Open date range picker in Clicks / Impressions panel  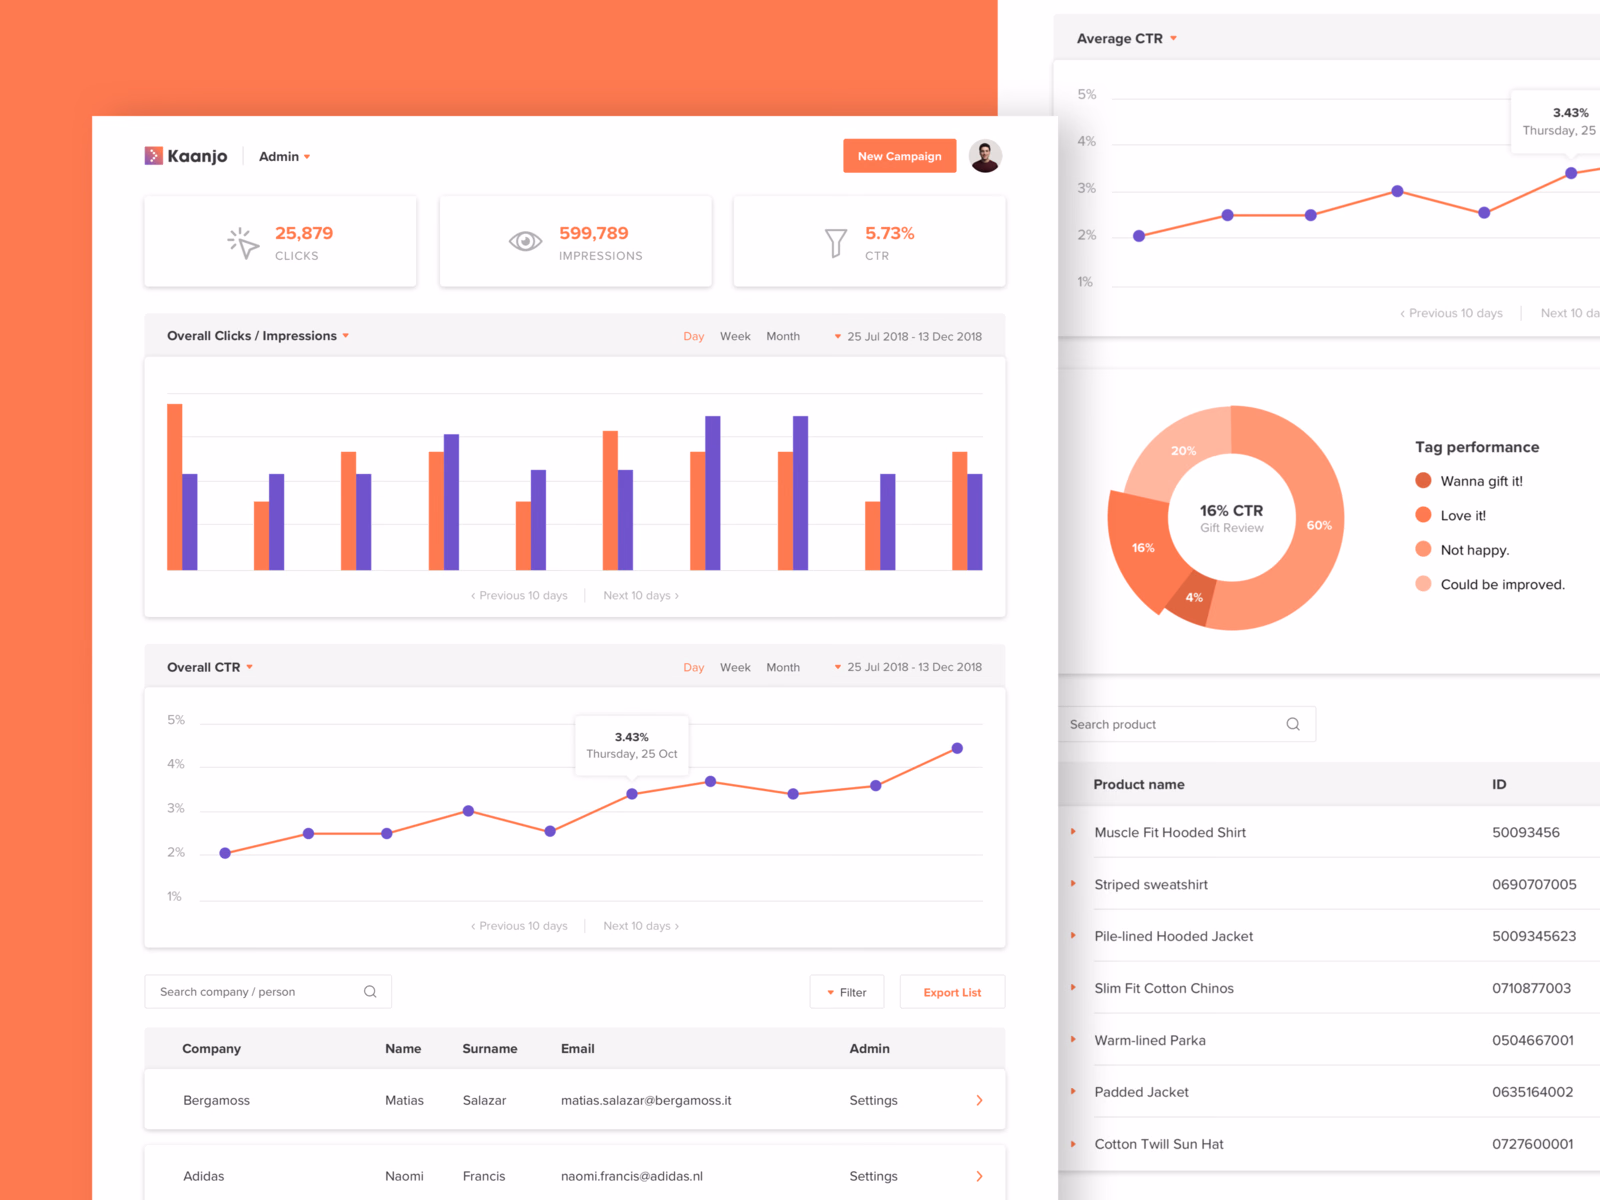pyautogui.click(x=908, y=336)
